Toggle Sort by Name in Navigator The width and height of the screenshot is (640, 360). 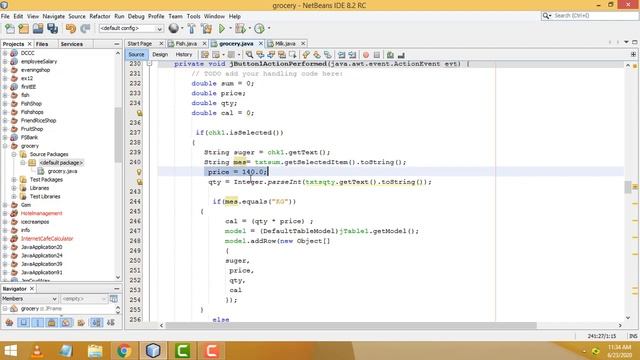(96, 323)
